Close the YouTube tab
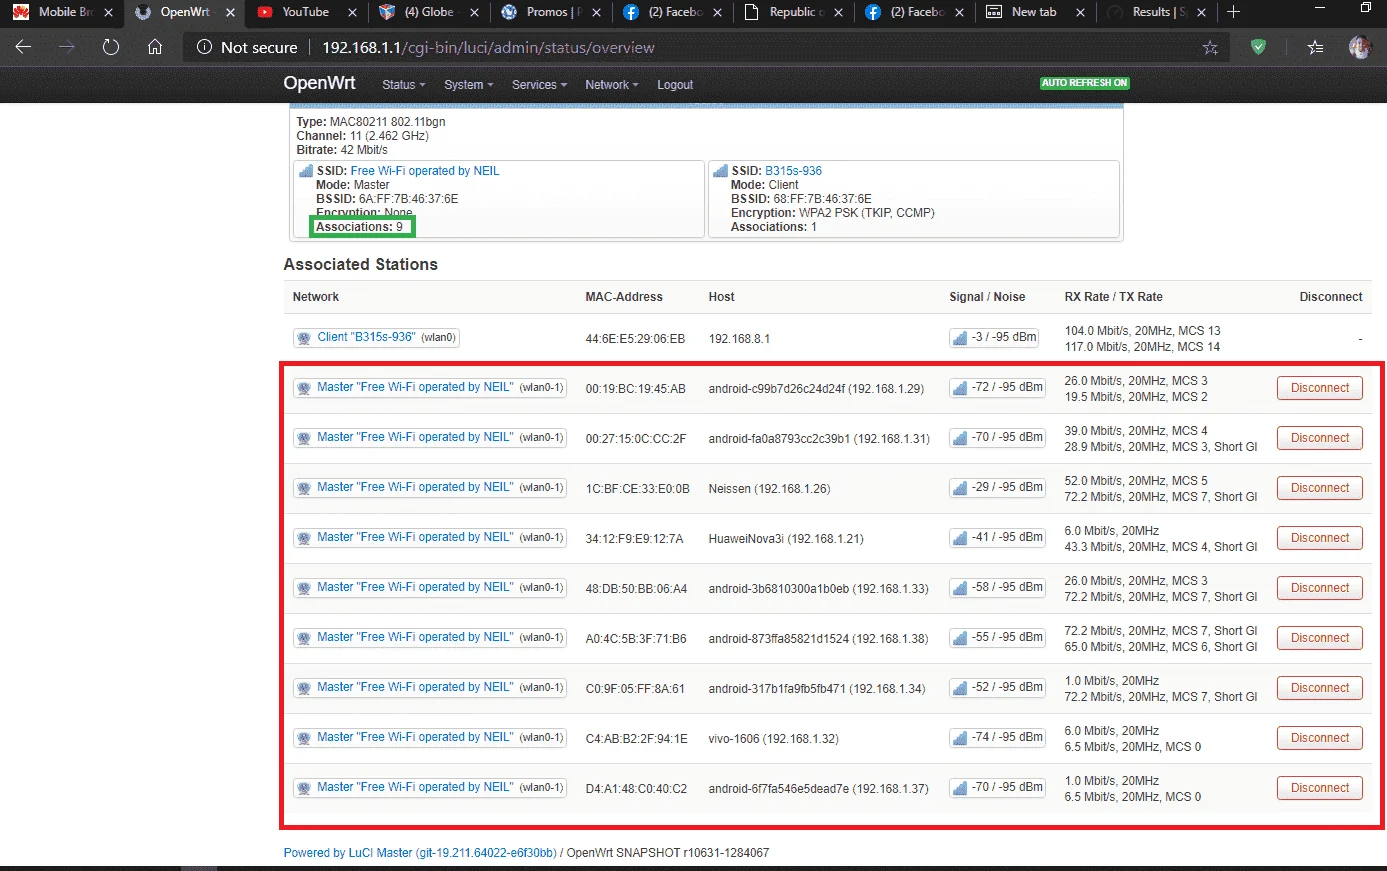Viewport: 1387px width, 871px height. click(x=352, y=12)
